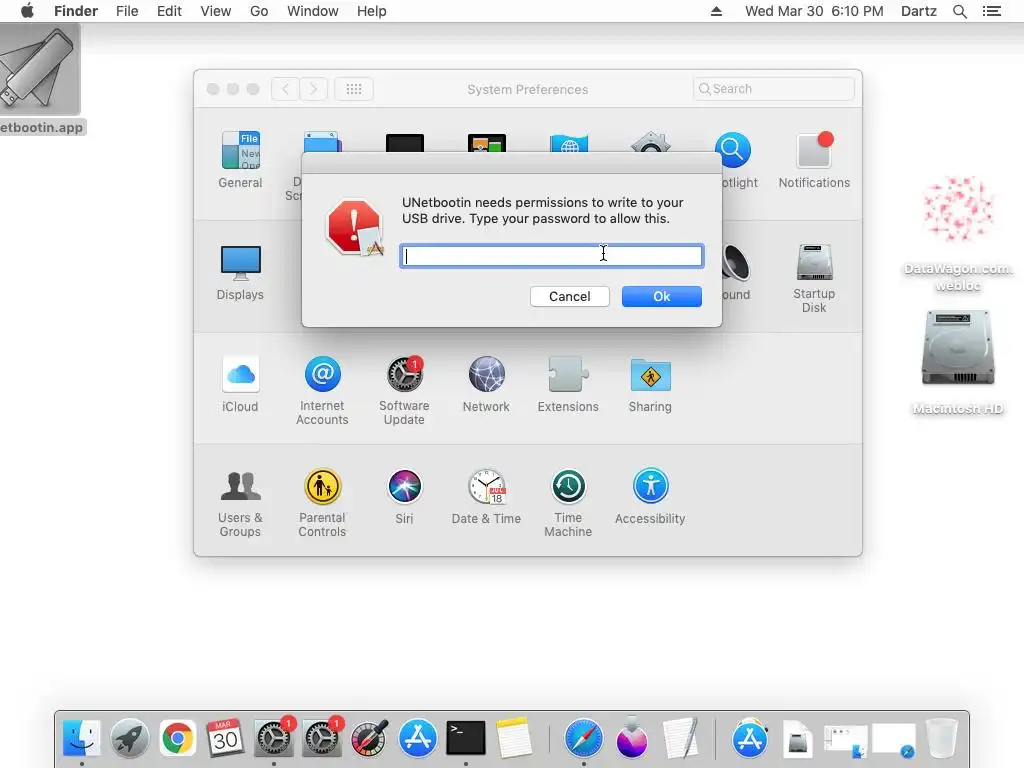Open the Finder menu
This screenshot has width=1024, height=768.
[x=76, y=11]
